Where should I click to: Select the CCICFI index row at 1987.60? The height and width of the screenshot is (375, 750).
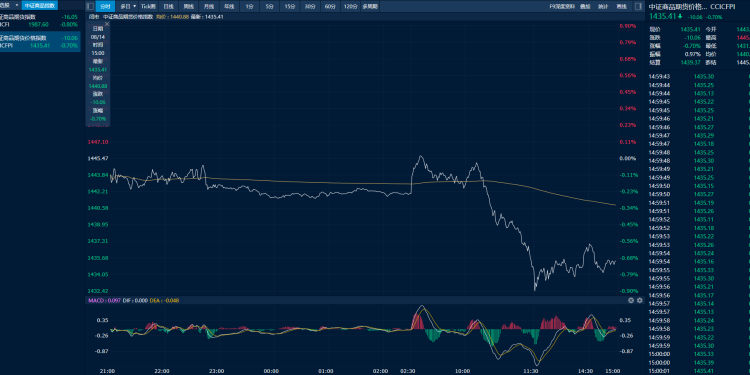click(x=40, y=21)
